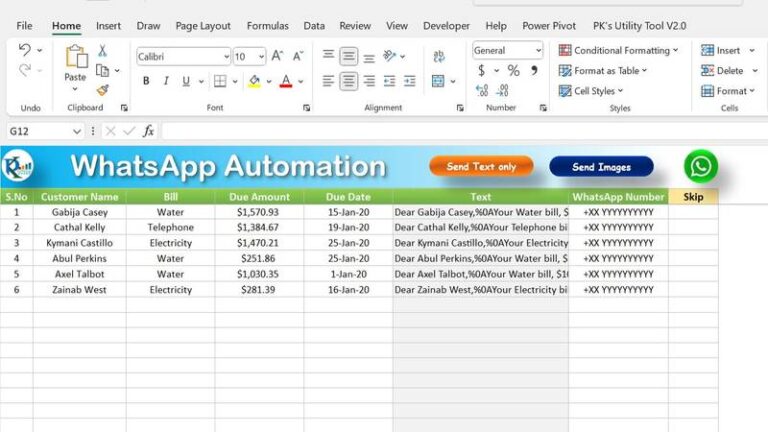
Task: Center text horizontally
Action: tap(349, 81)
